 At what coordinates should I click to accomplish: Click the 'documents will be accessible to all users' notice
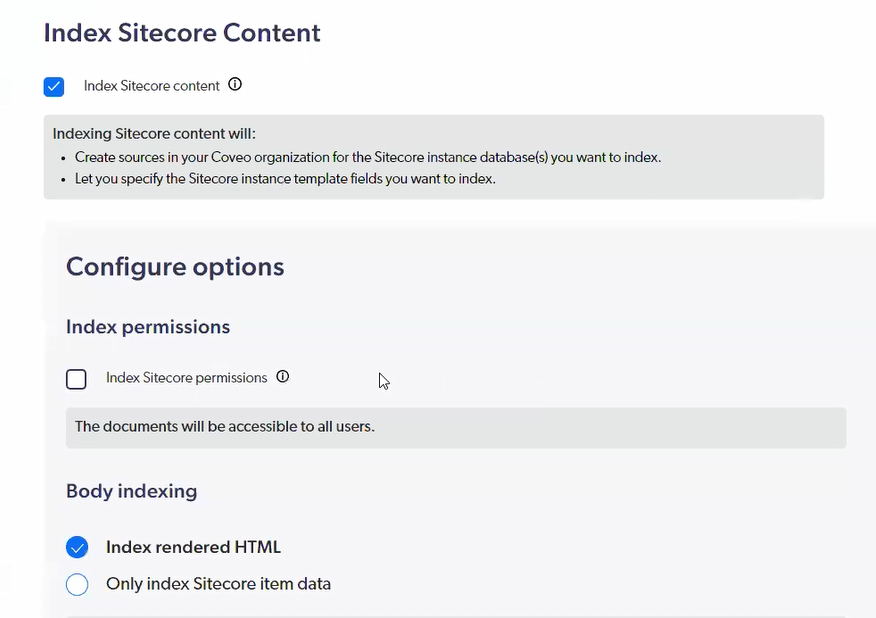(x=225, y=426)
